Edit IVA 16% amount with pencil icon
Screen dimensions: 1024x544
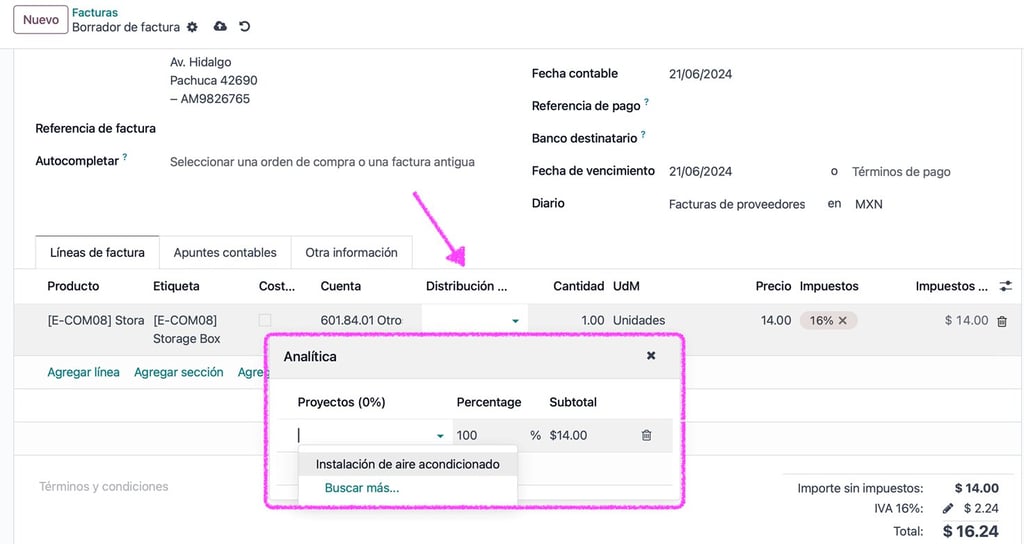click(948, 508)
